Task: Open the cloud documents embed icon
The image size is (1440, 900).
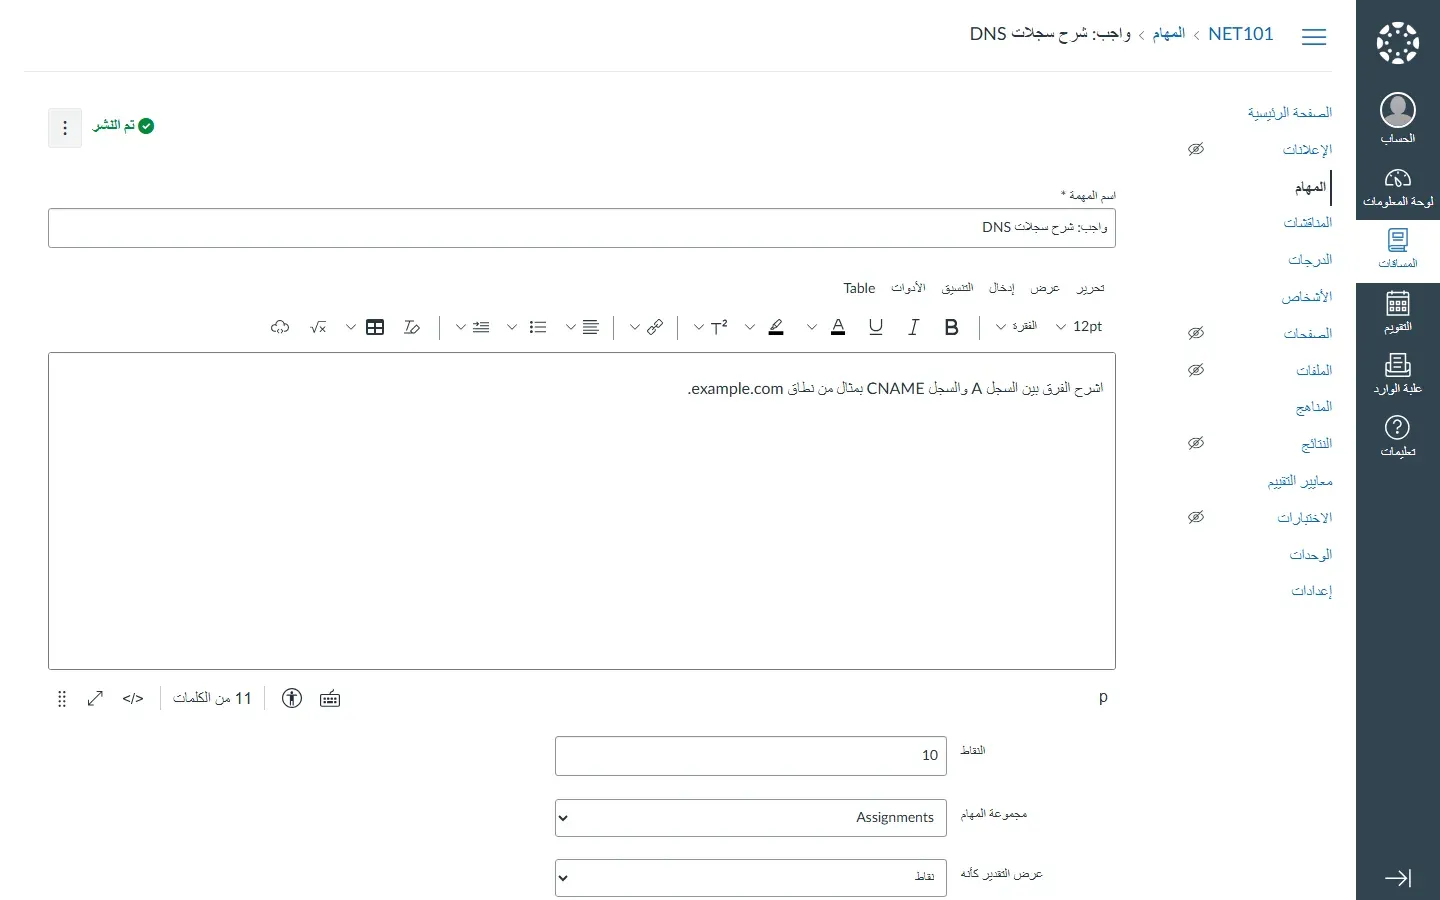Action: click(280, 327)
